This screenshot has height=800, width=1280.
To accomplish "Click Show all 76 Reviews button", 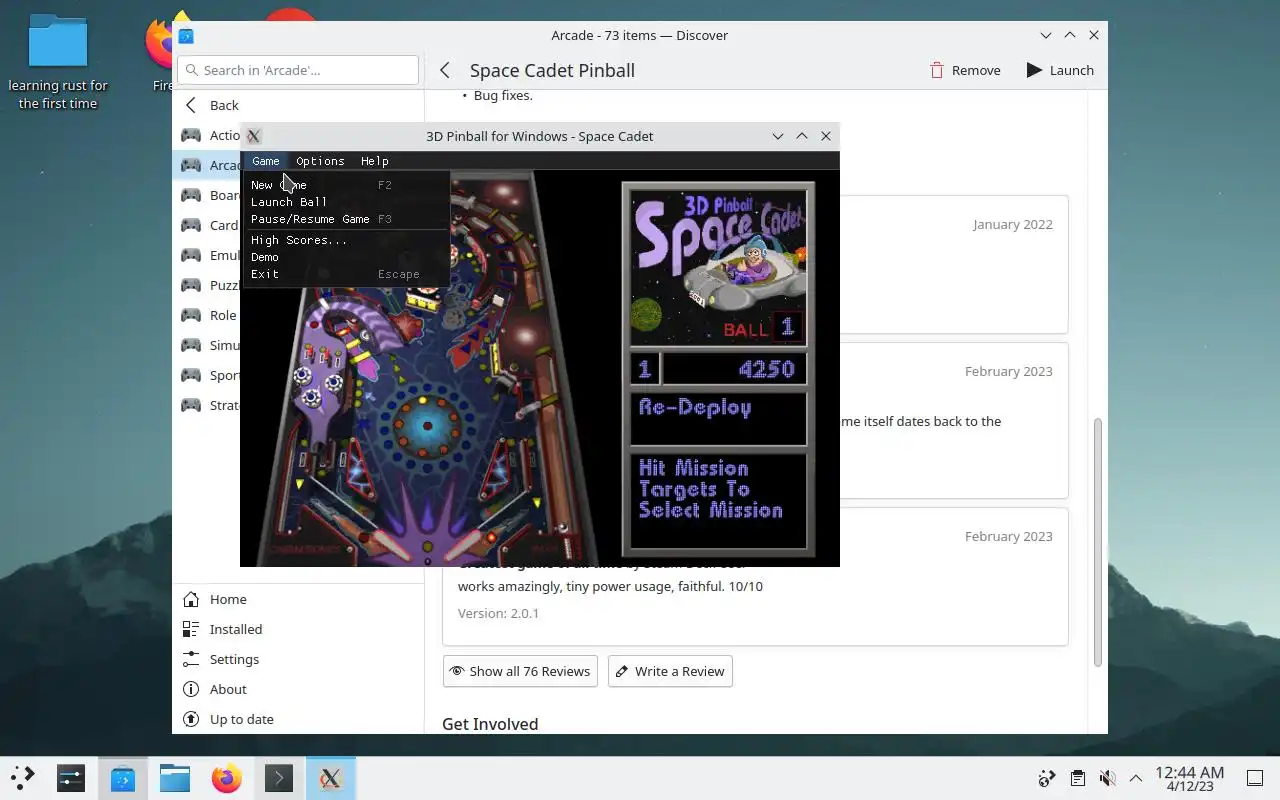I will tap(520, 671).
